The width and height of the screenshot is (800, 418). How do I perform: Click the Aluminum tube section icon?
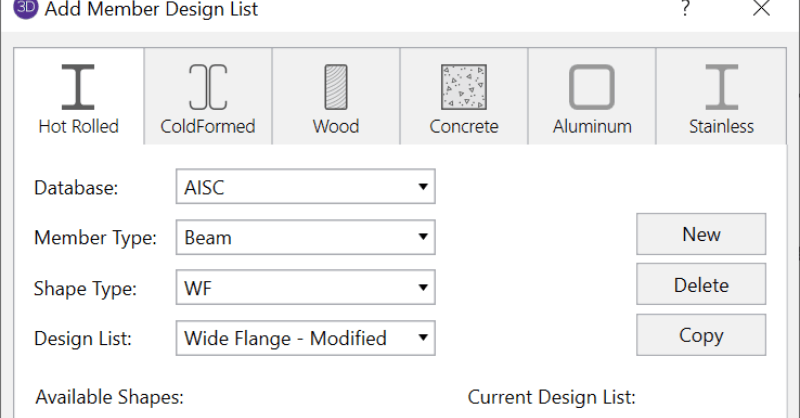point(592,88)
